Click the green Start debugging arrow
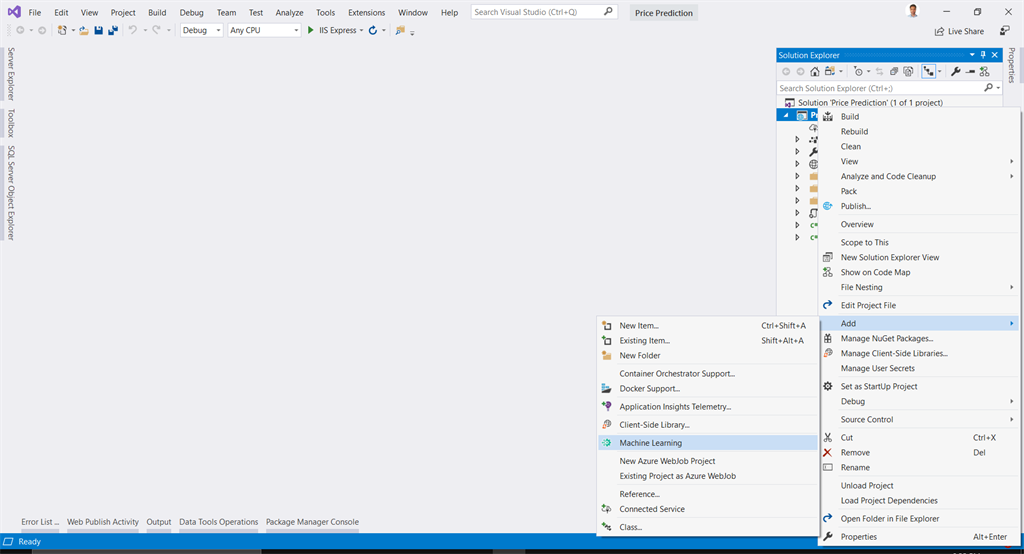This screenshot has width=1024, height=554. coord(311,30)
